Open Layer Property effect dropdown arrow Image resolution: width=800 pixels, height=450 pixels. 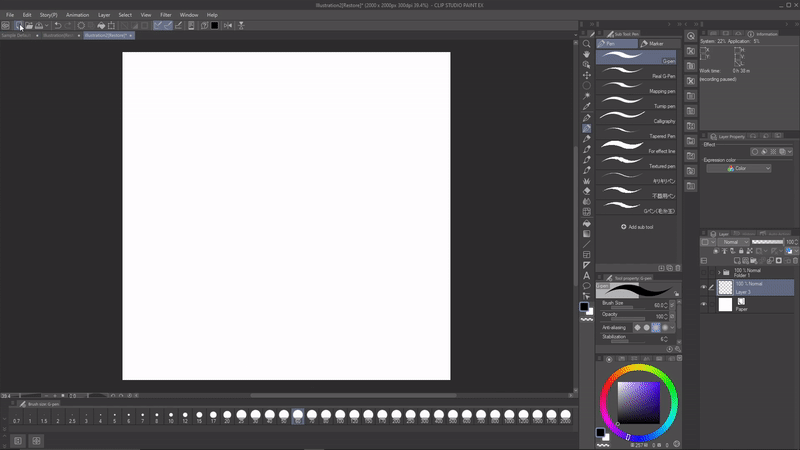(790, 152)
